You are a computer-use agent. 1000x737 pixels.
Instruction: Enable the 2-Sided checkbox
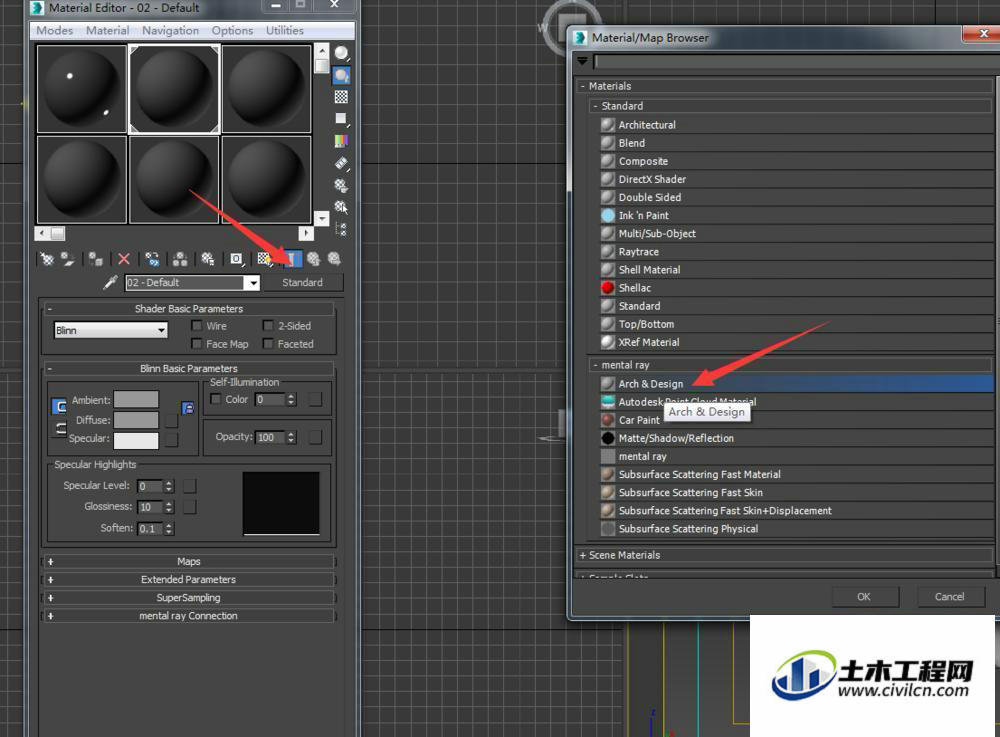268,326
